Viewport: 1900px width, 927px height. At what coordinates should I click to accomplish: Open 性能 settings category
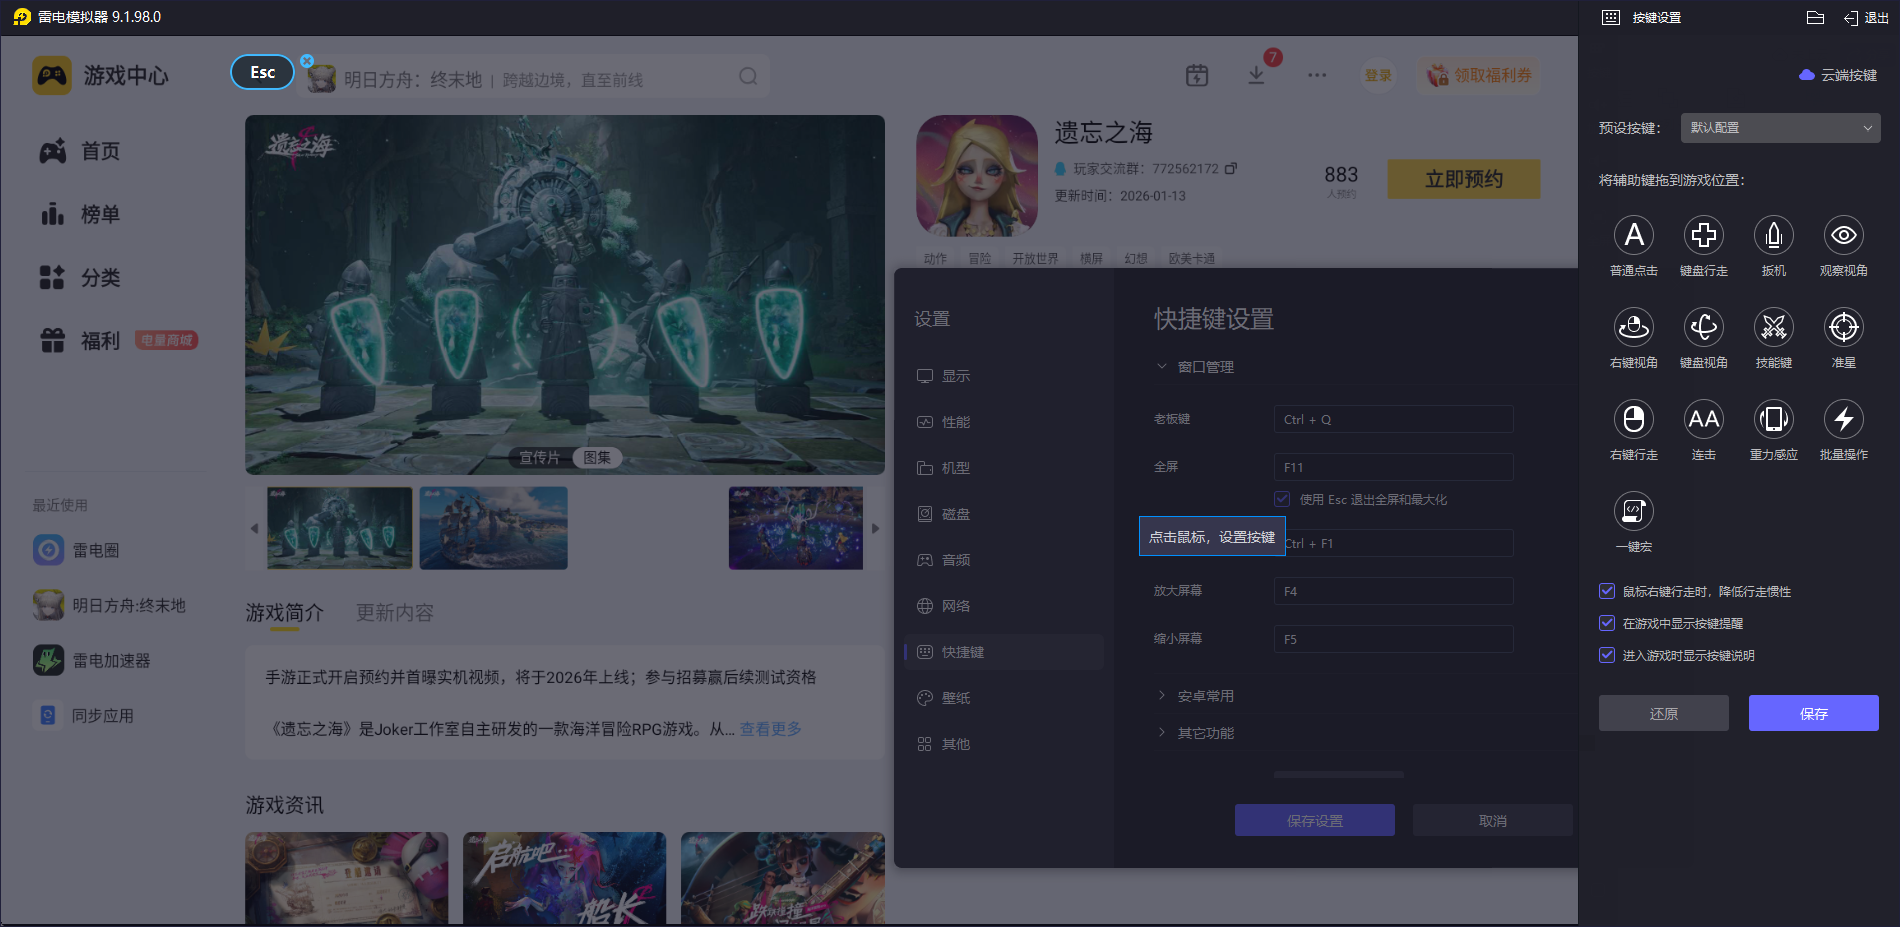pyautogui.click(x=944, y=422)
